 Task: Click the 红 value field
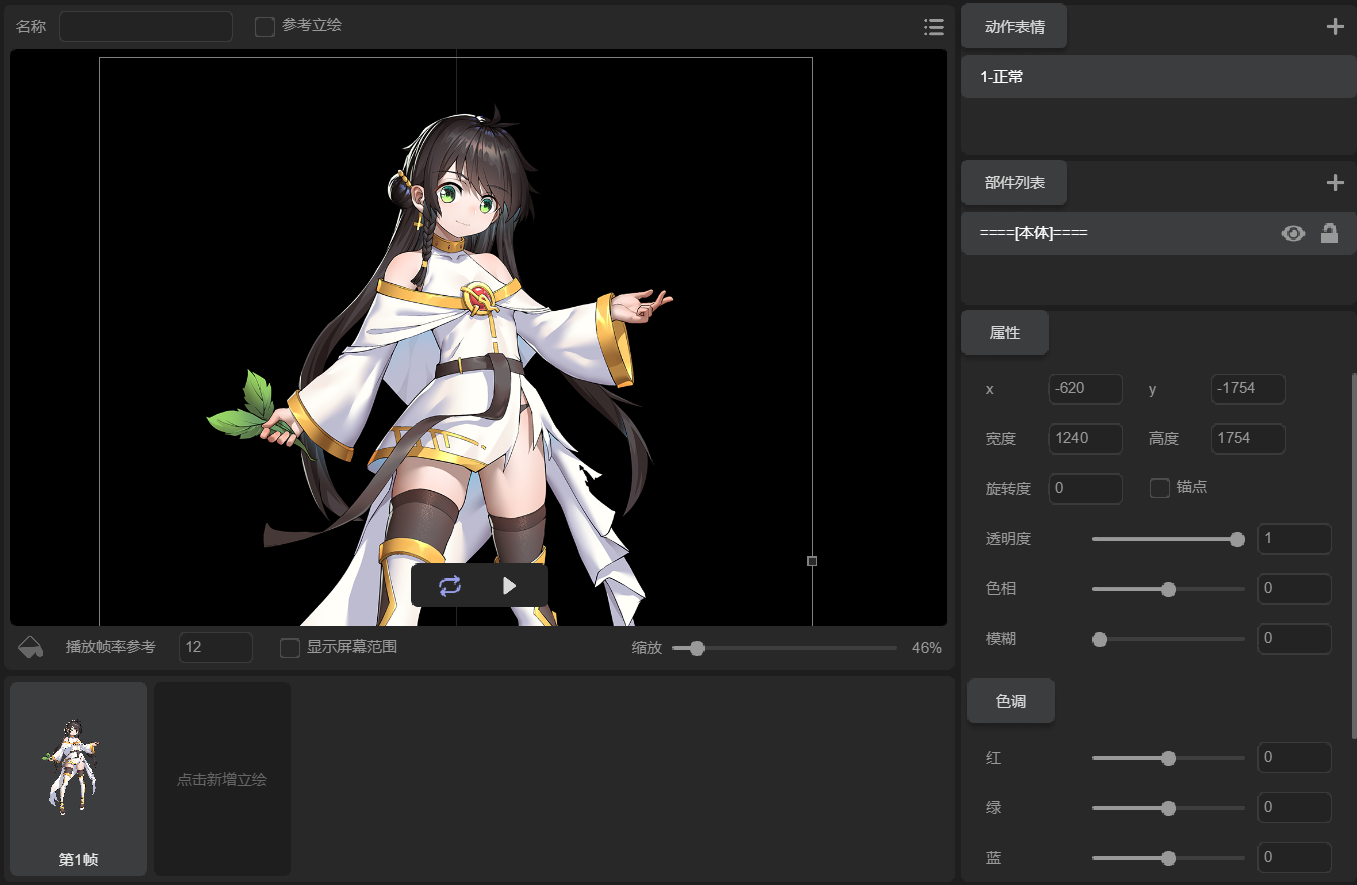1294,758
